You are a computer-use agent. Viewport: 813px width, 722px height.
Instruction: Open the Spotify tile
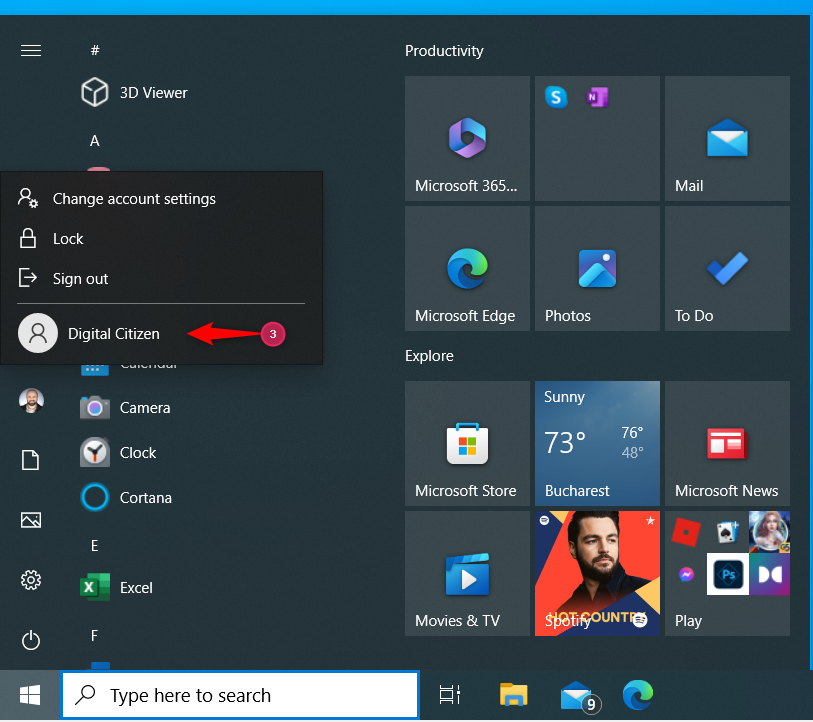597,574
